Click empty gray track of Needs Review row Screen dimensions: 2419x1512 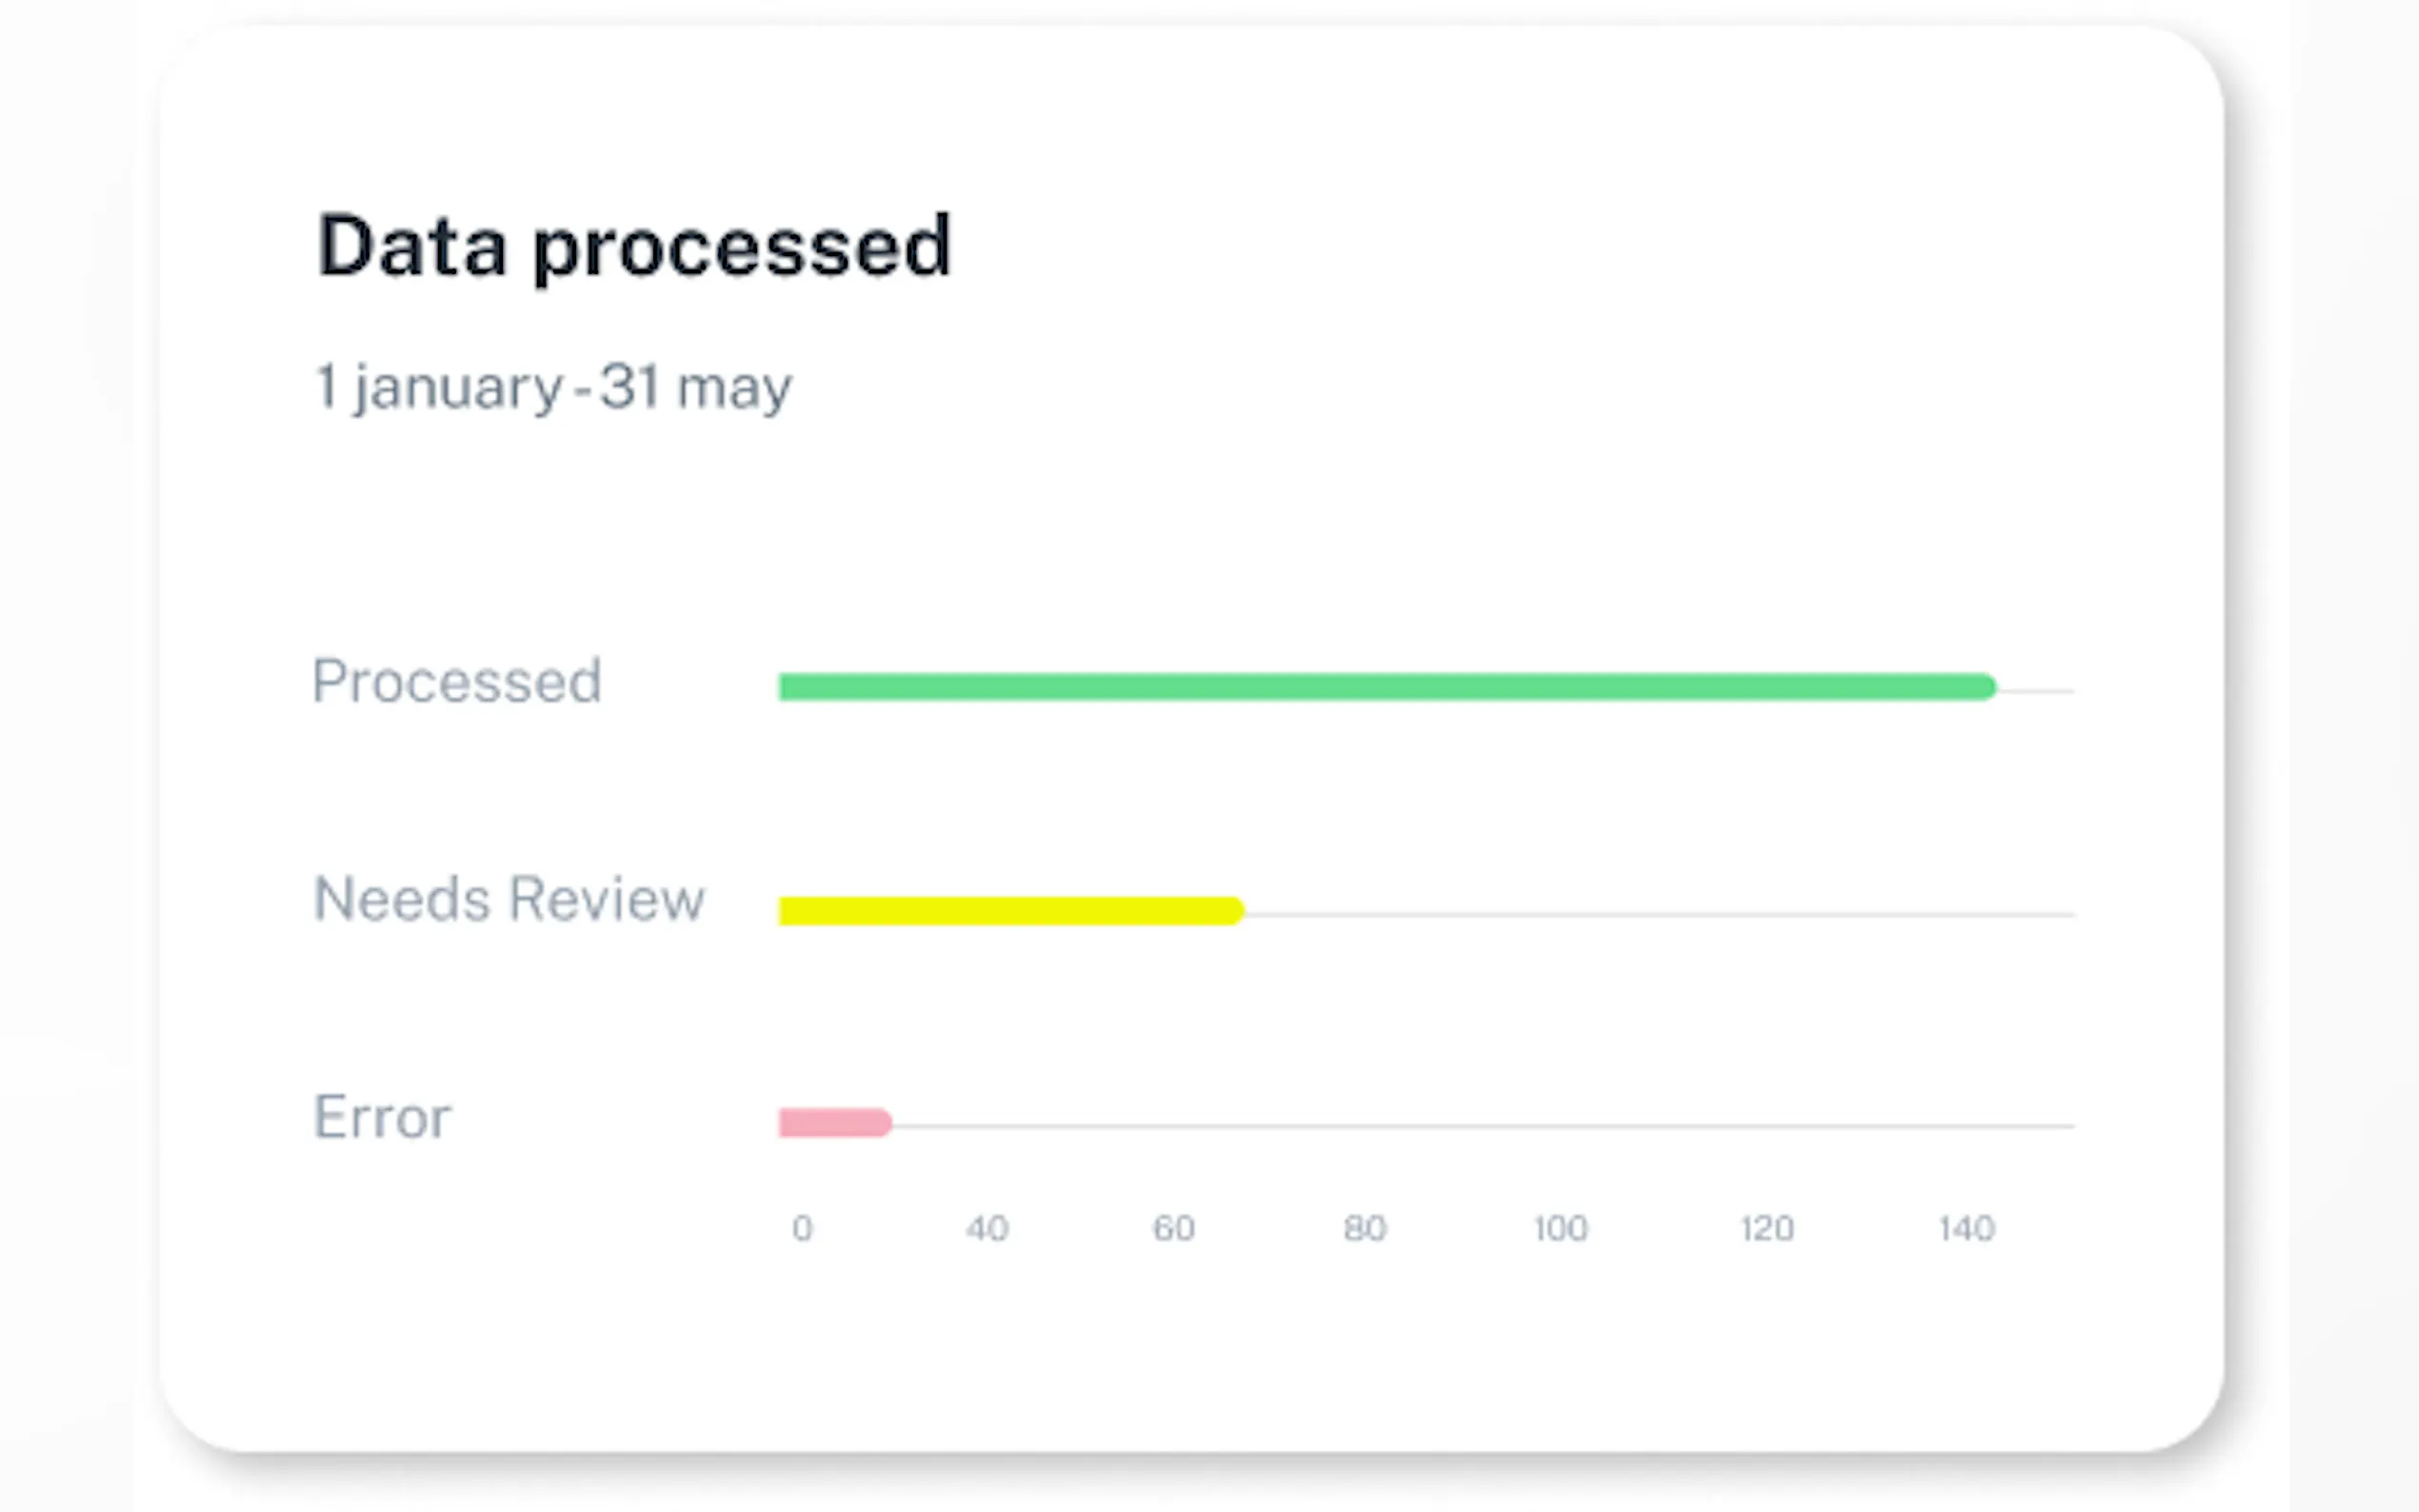click(1660, 914)
